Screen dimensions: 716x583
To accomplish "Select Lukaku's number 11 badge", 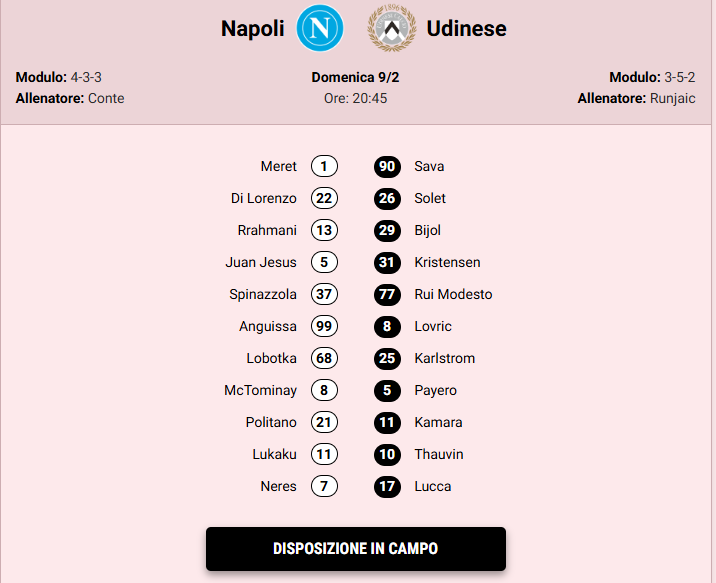I will coord(324,454).
